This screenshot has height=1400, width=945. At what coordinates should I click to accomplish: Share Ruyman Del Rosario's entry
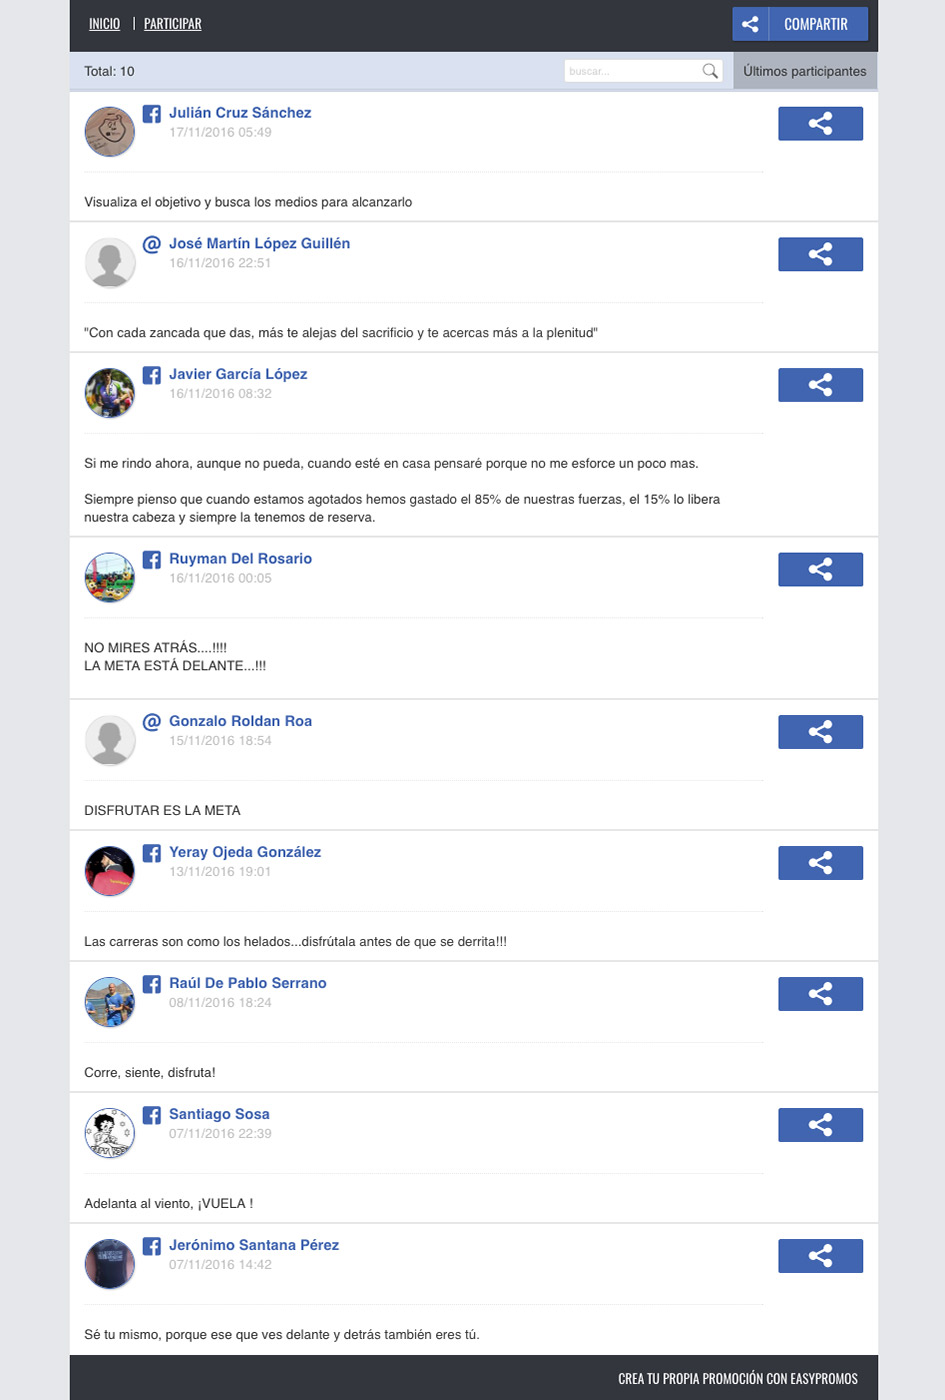pyautogui.click(x=820, y=570)
